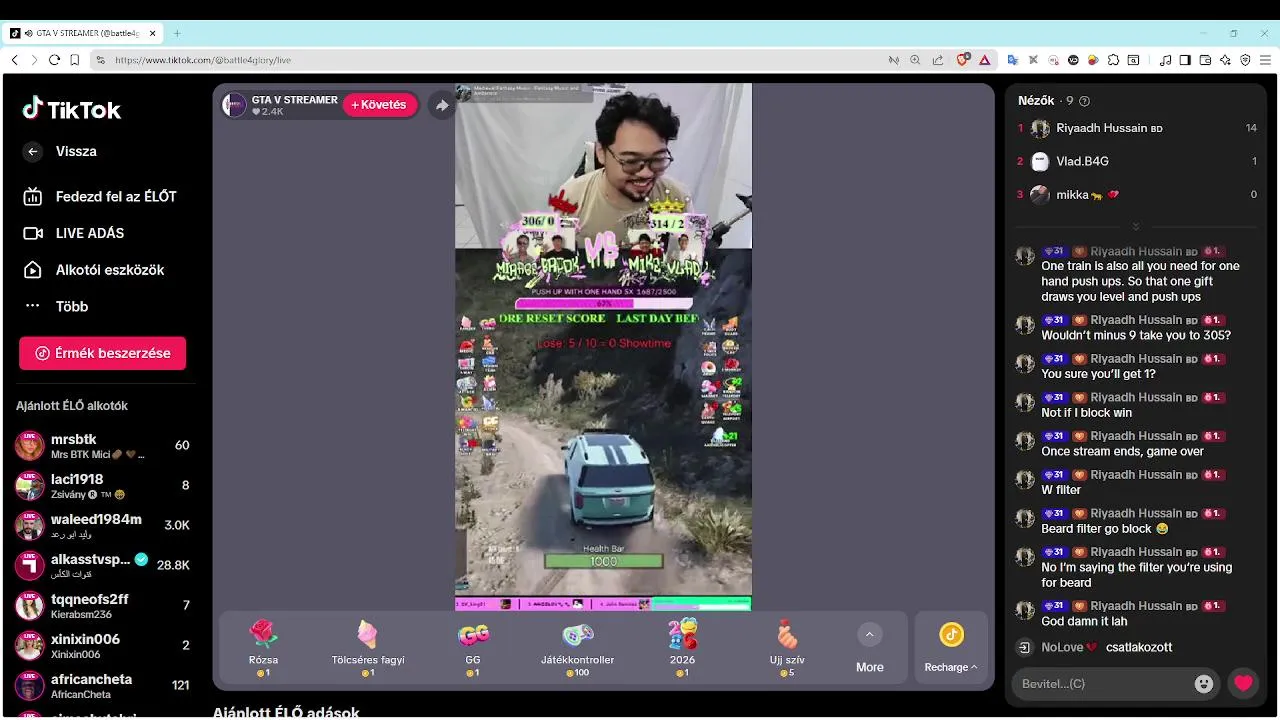This screenshot has width=1280, height=720.
Task: Send the Rózsa gift
Action: [263, 647]
